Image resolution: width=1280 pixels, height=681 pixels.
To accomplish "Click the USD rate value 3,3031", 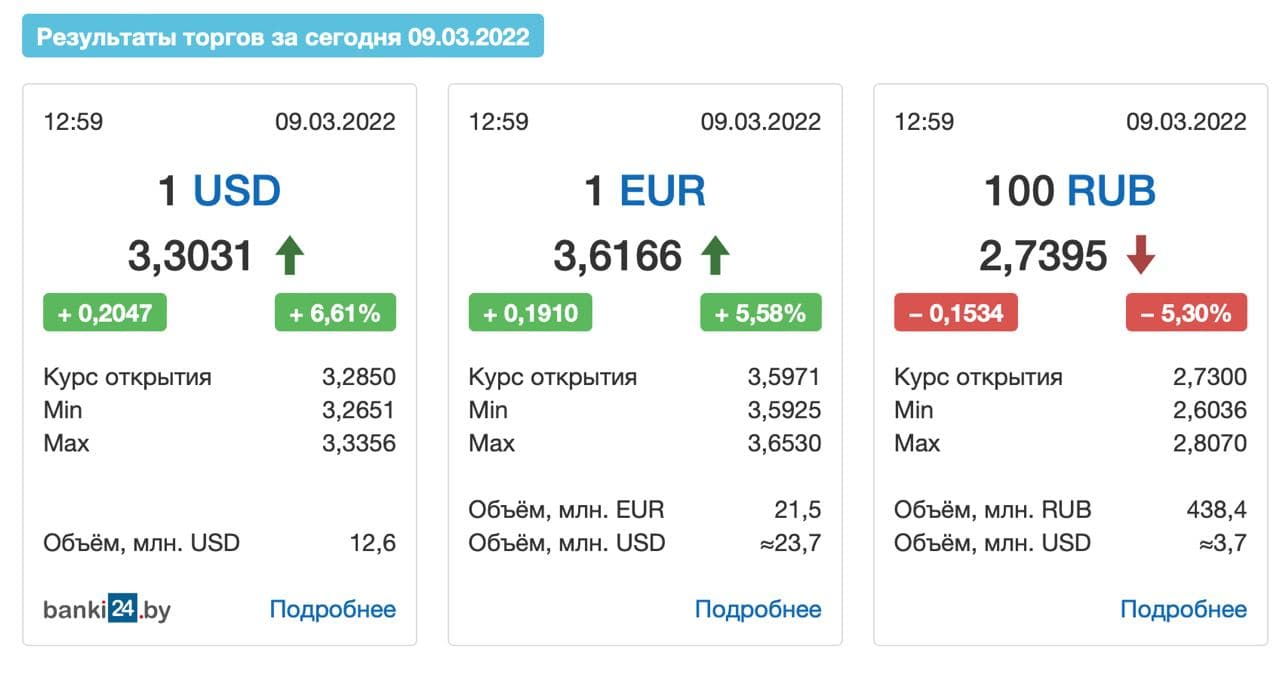I will click(190, 256).
